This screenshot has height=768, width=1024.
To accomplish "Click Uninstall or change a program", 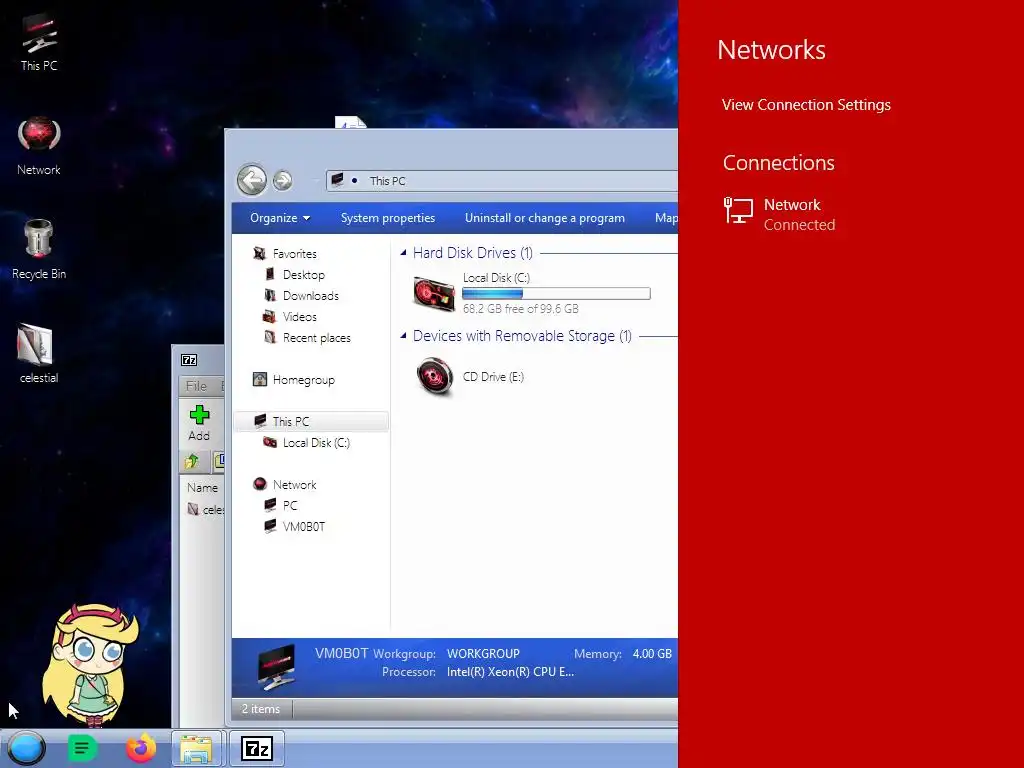I will point(545,218).
